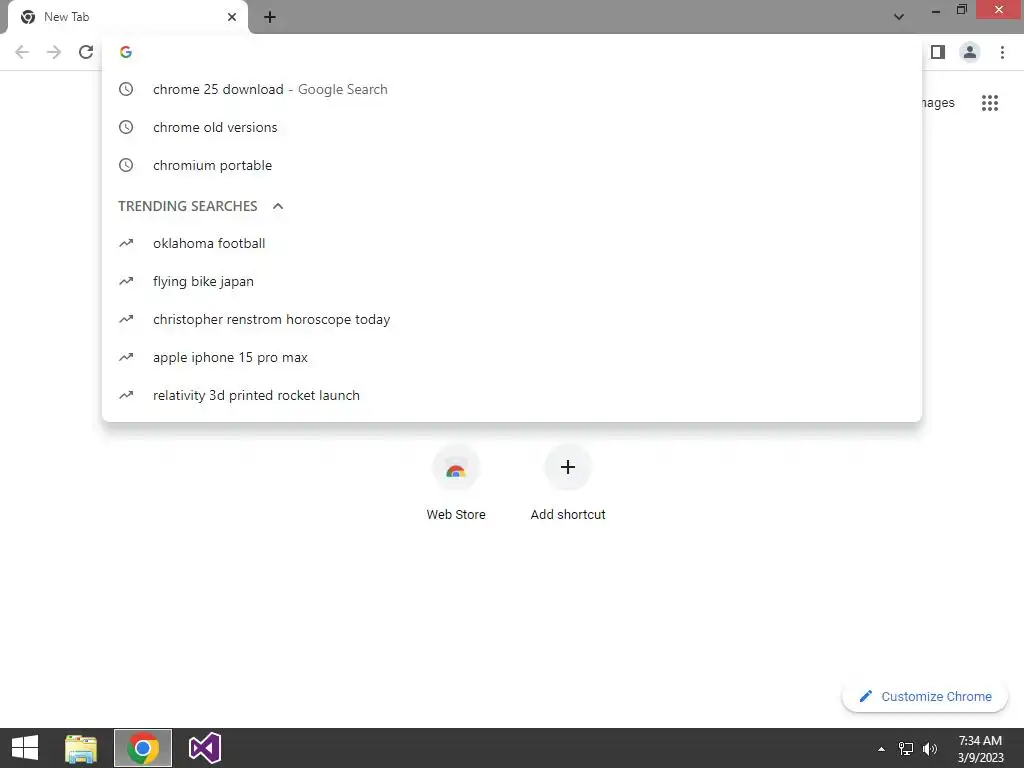Viewport: 1024px width, 768px height.
Task: Open the network tray icon
Action: pyautogui.click(x=906, y=749)
